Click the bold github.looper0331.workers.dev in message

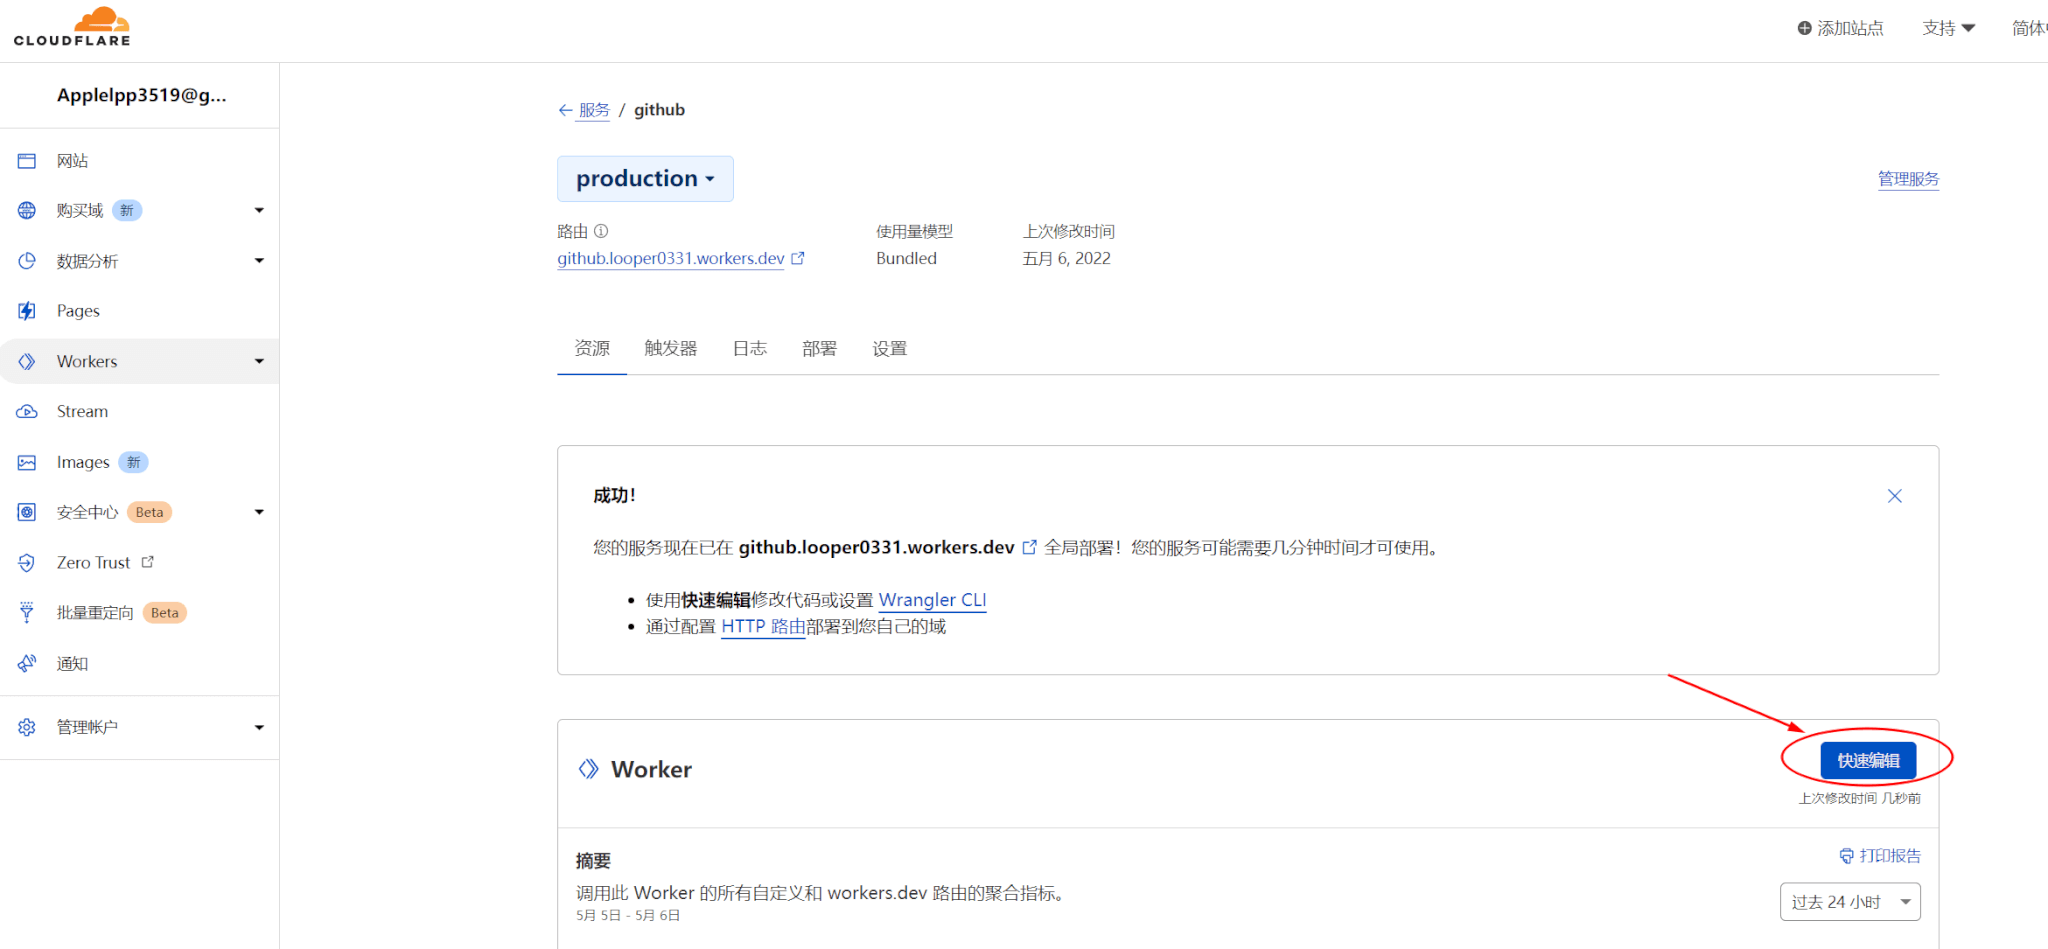[x=876, y=547]
